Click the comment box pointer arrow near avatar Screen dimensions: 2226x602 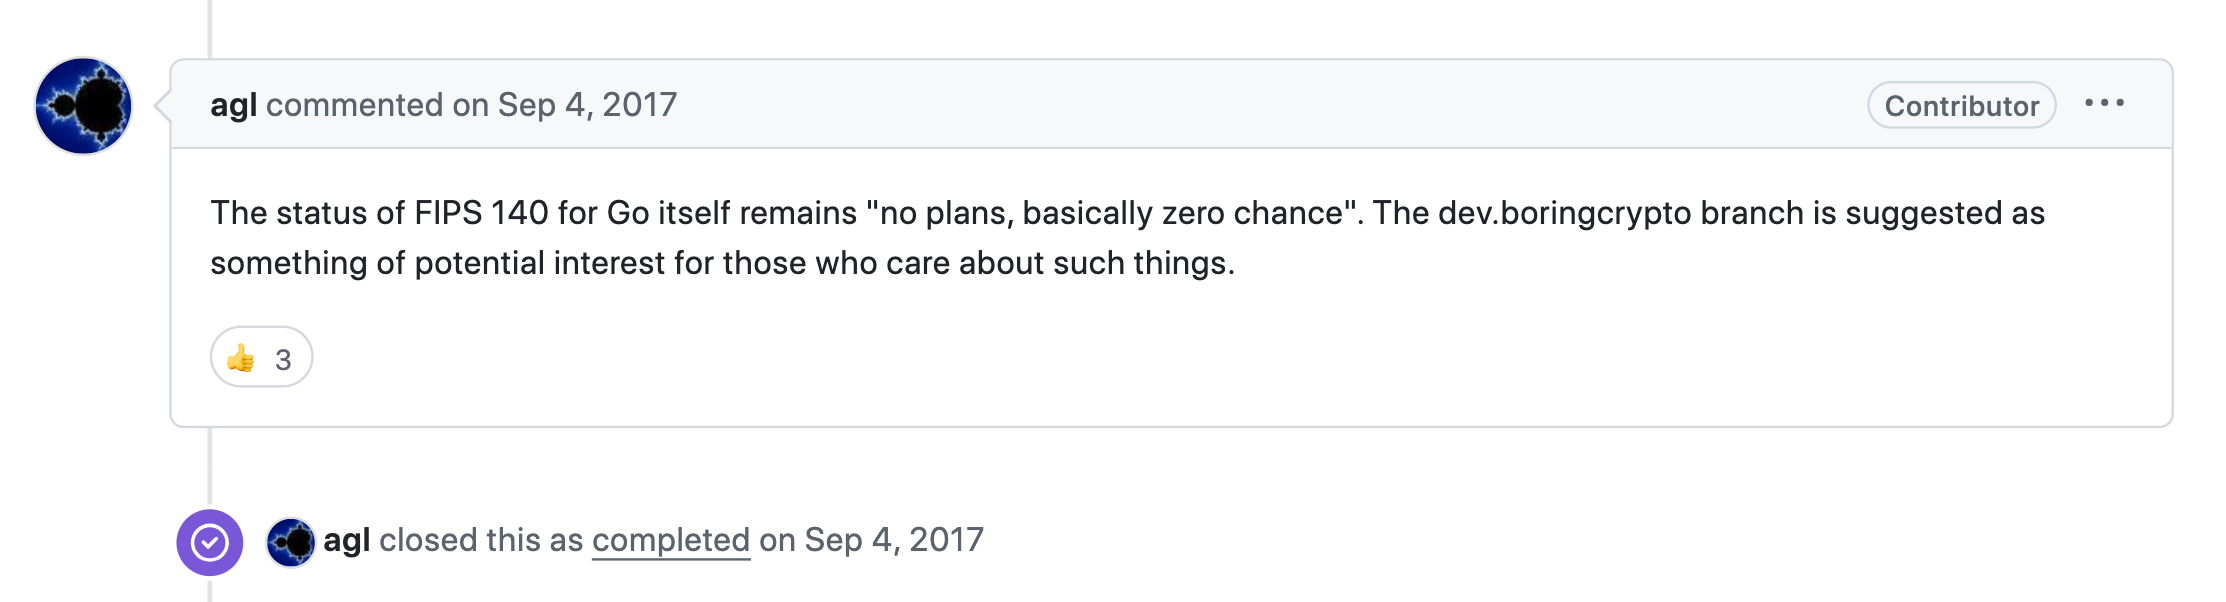161,105
